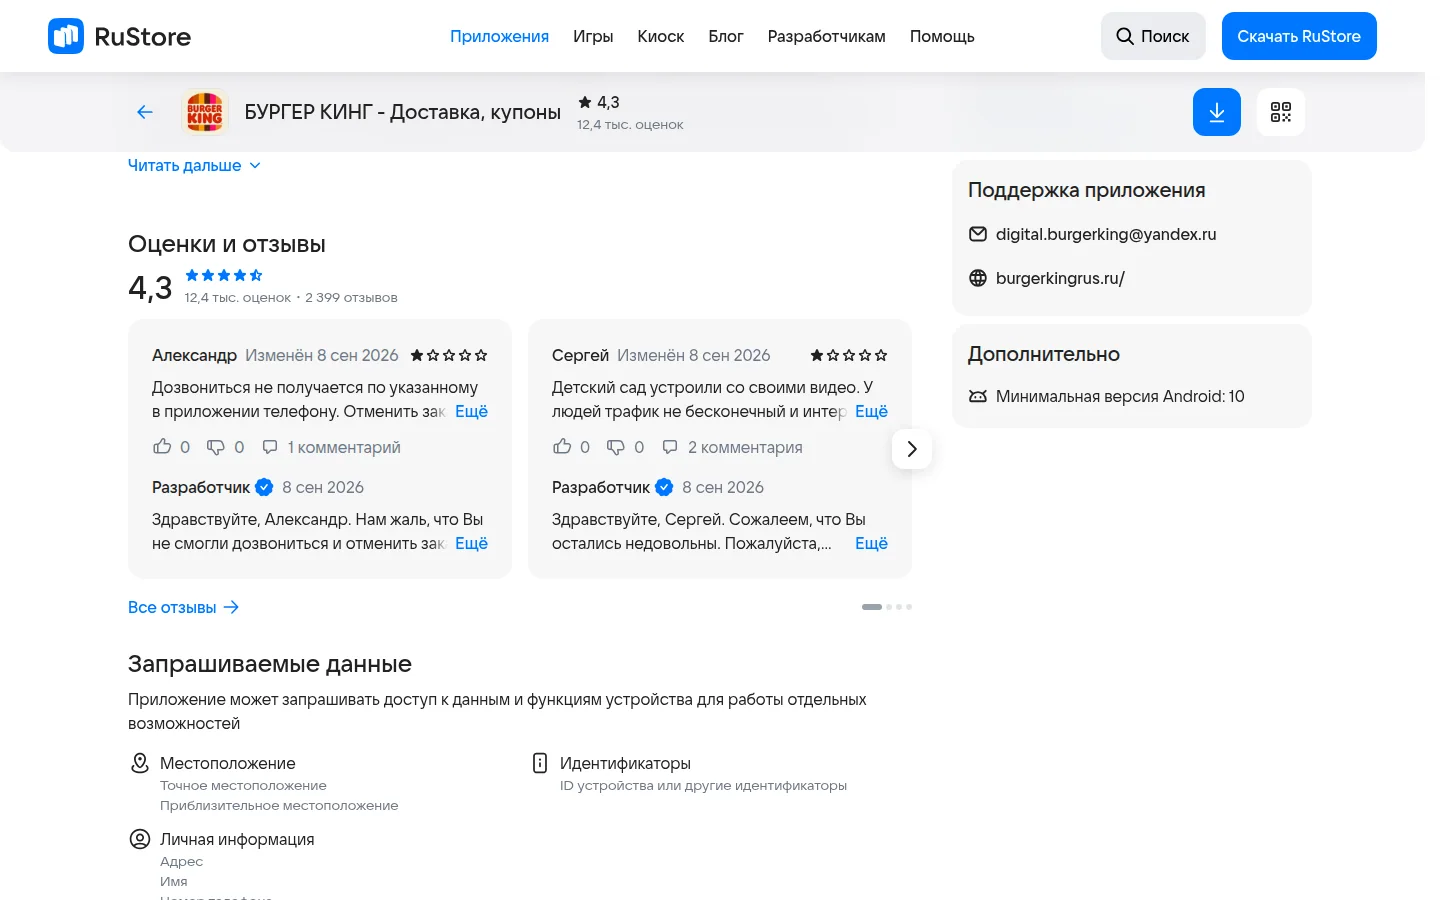Screen dimensions: 1440x900
Task: Click the Приблизительное местоположение permission text
Action: coord(279,805)
